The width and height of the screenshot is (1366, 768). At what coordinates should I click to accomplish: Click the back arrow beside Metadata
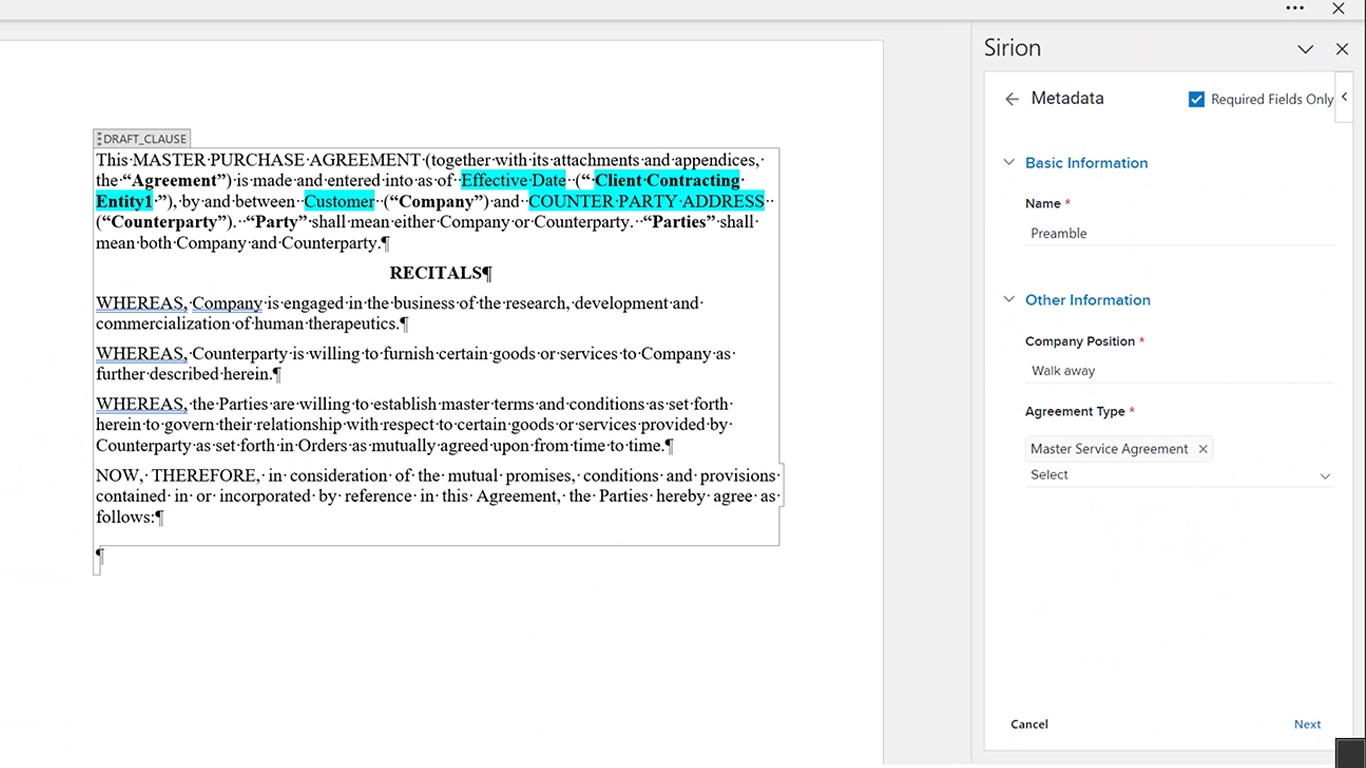[x=1012, y=99]
